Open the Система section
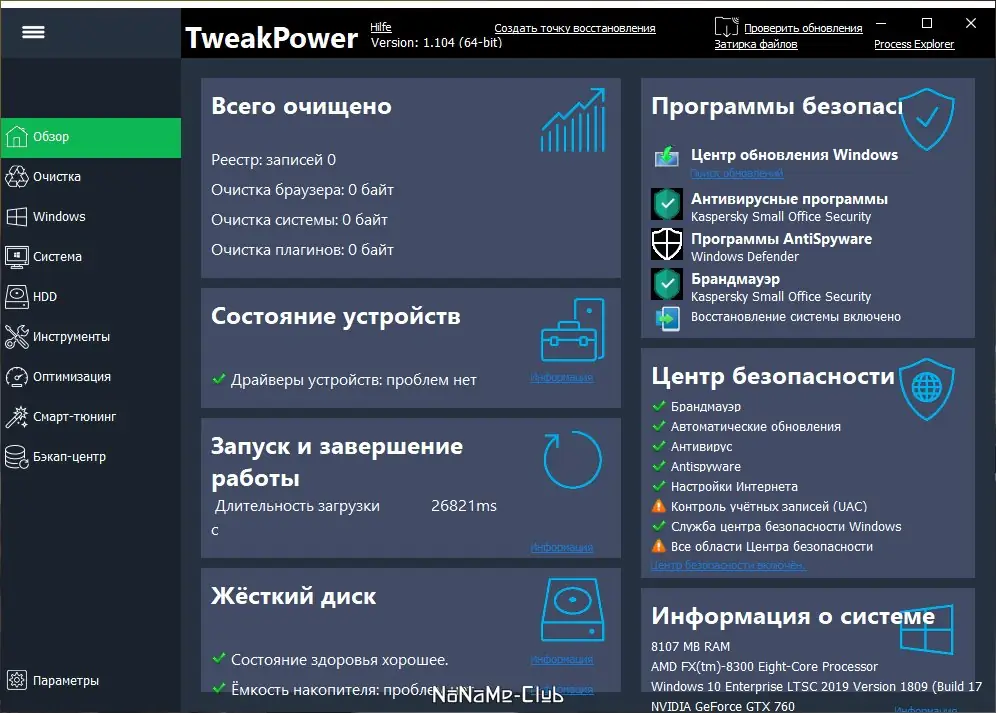Viewport: 996px width, 713px height. coord(60,256)
